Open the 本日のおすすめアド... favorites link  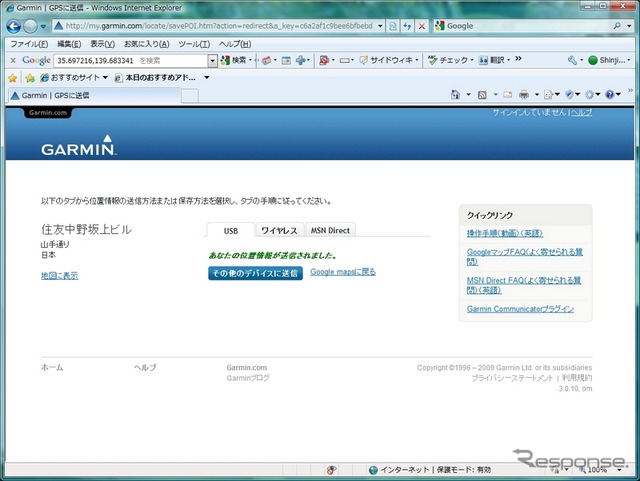tap(155, 78)
